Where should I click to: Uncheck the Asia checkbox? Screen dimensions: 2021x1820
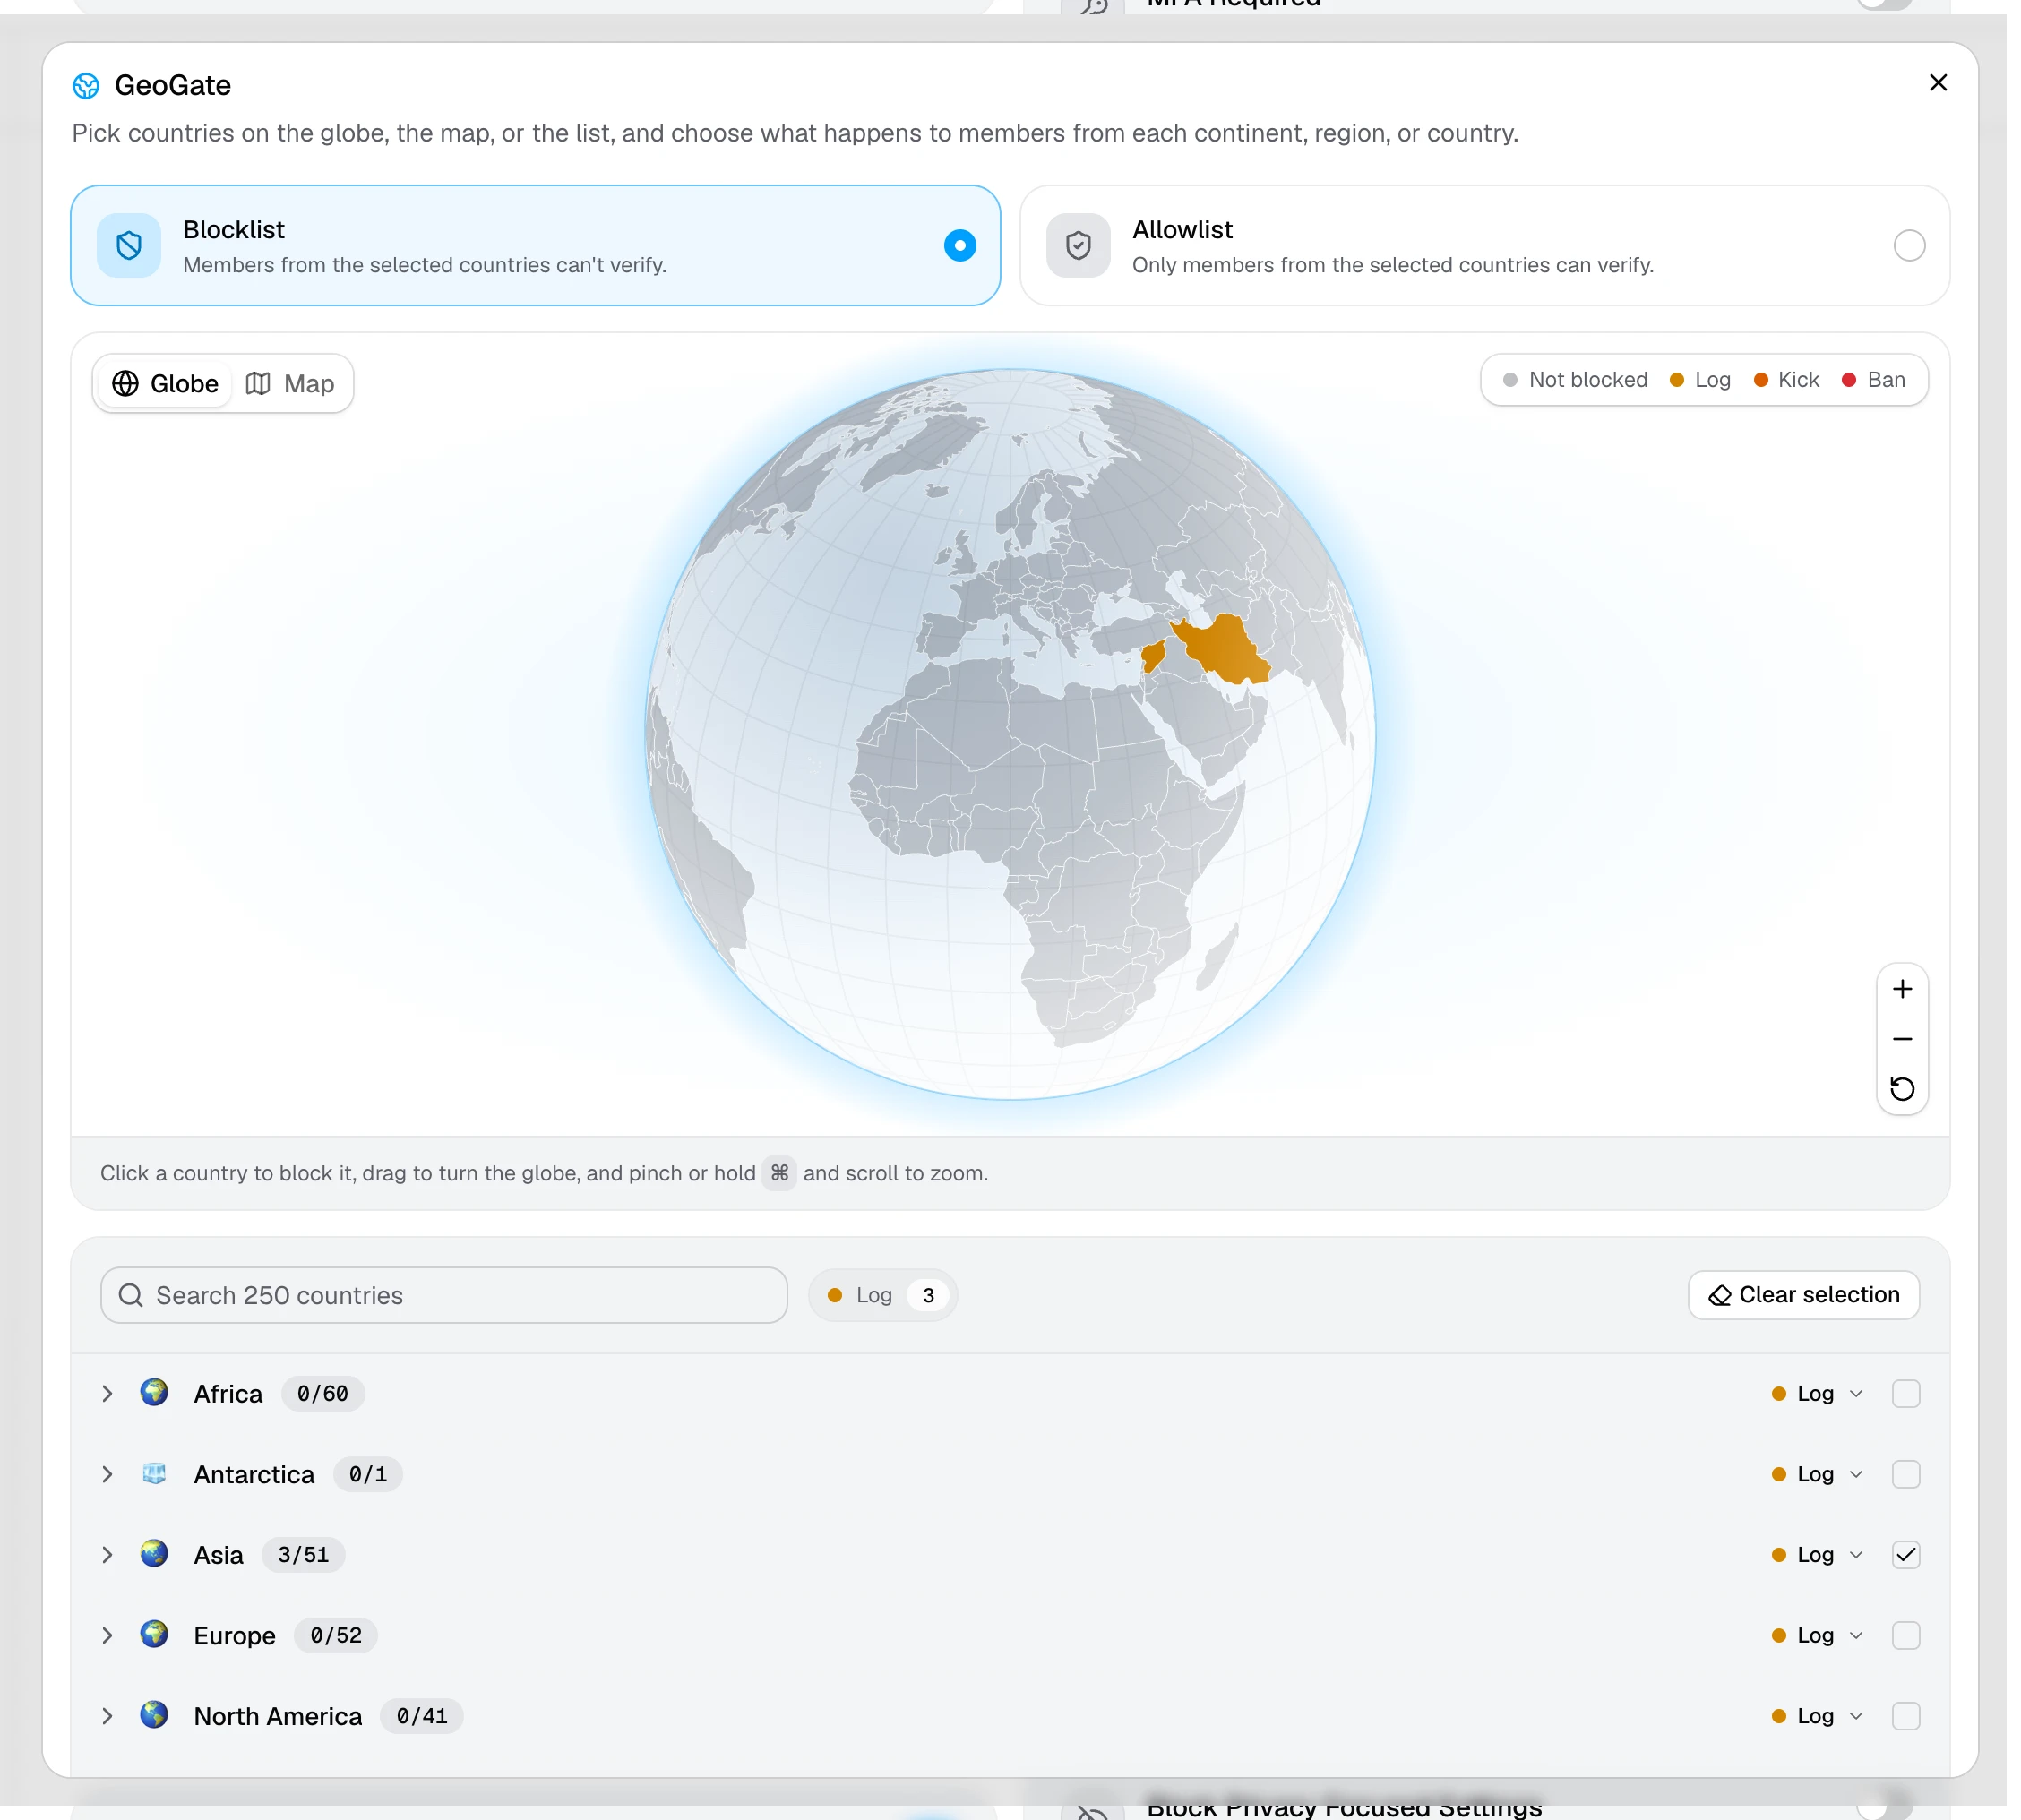1906,1555
